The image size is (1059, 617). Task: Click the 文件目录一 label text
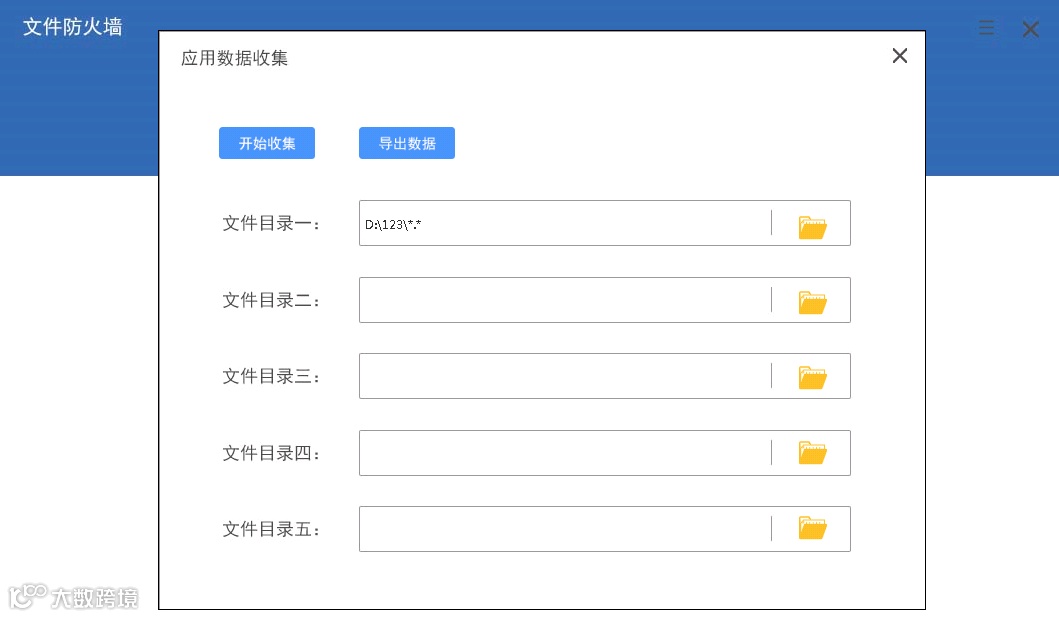tap(271, 224)
